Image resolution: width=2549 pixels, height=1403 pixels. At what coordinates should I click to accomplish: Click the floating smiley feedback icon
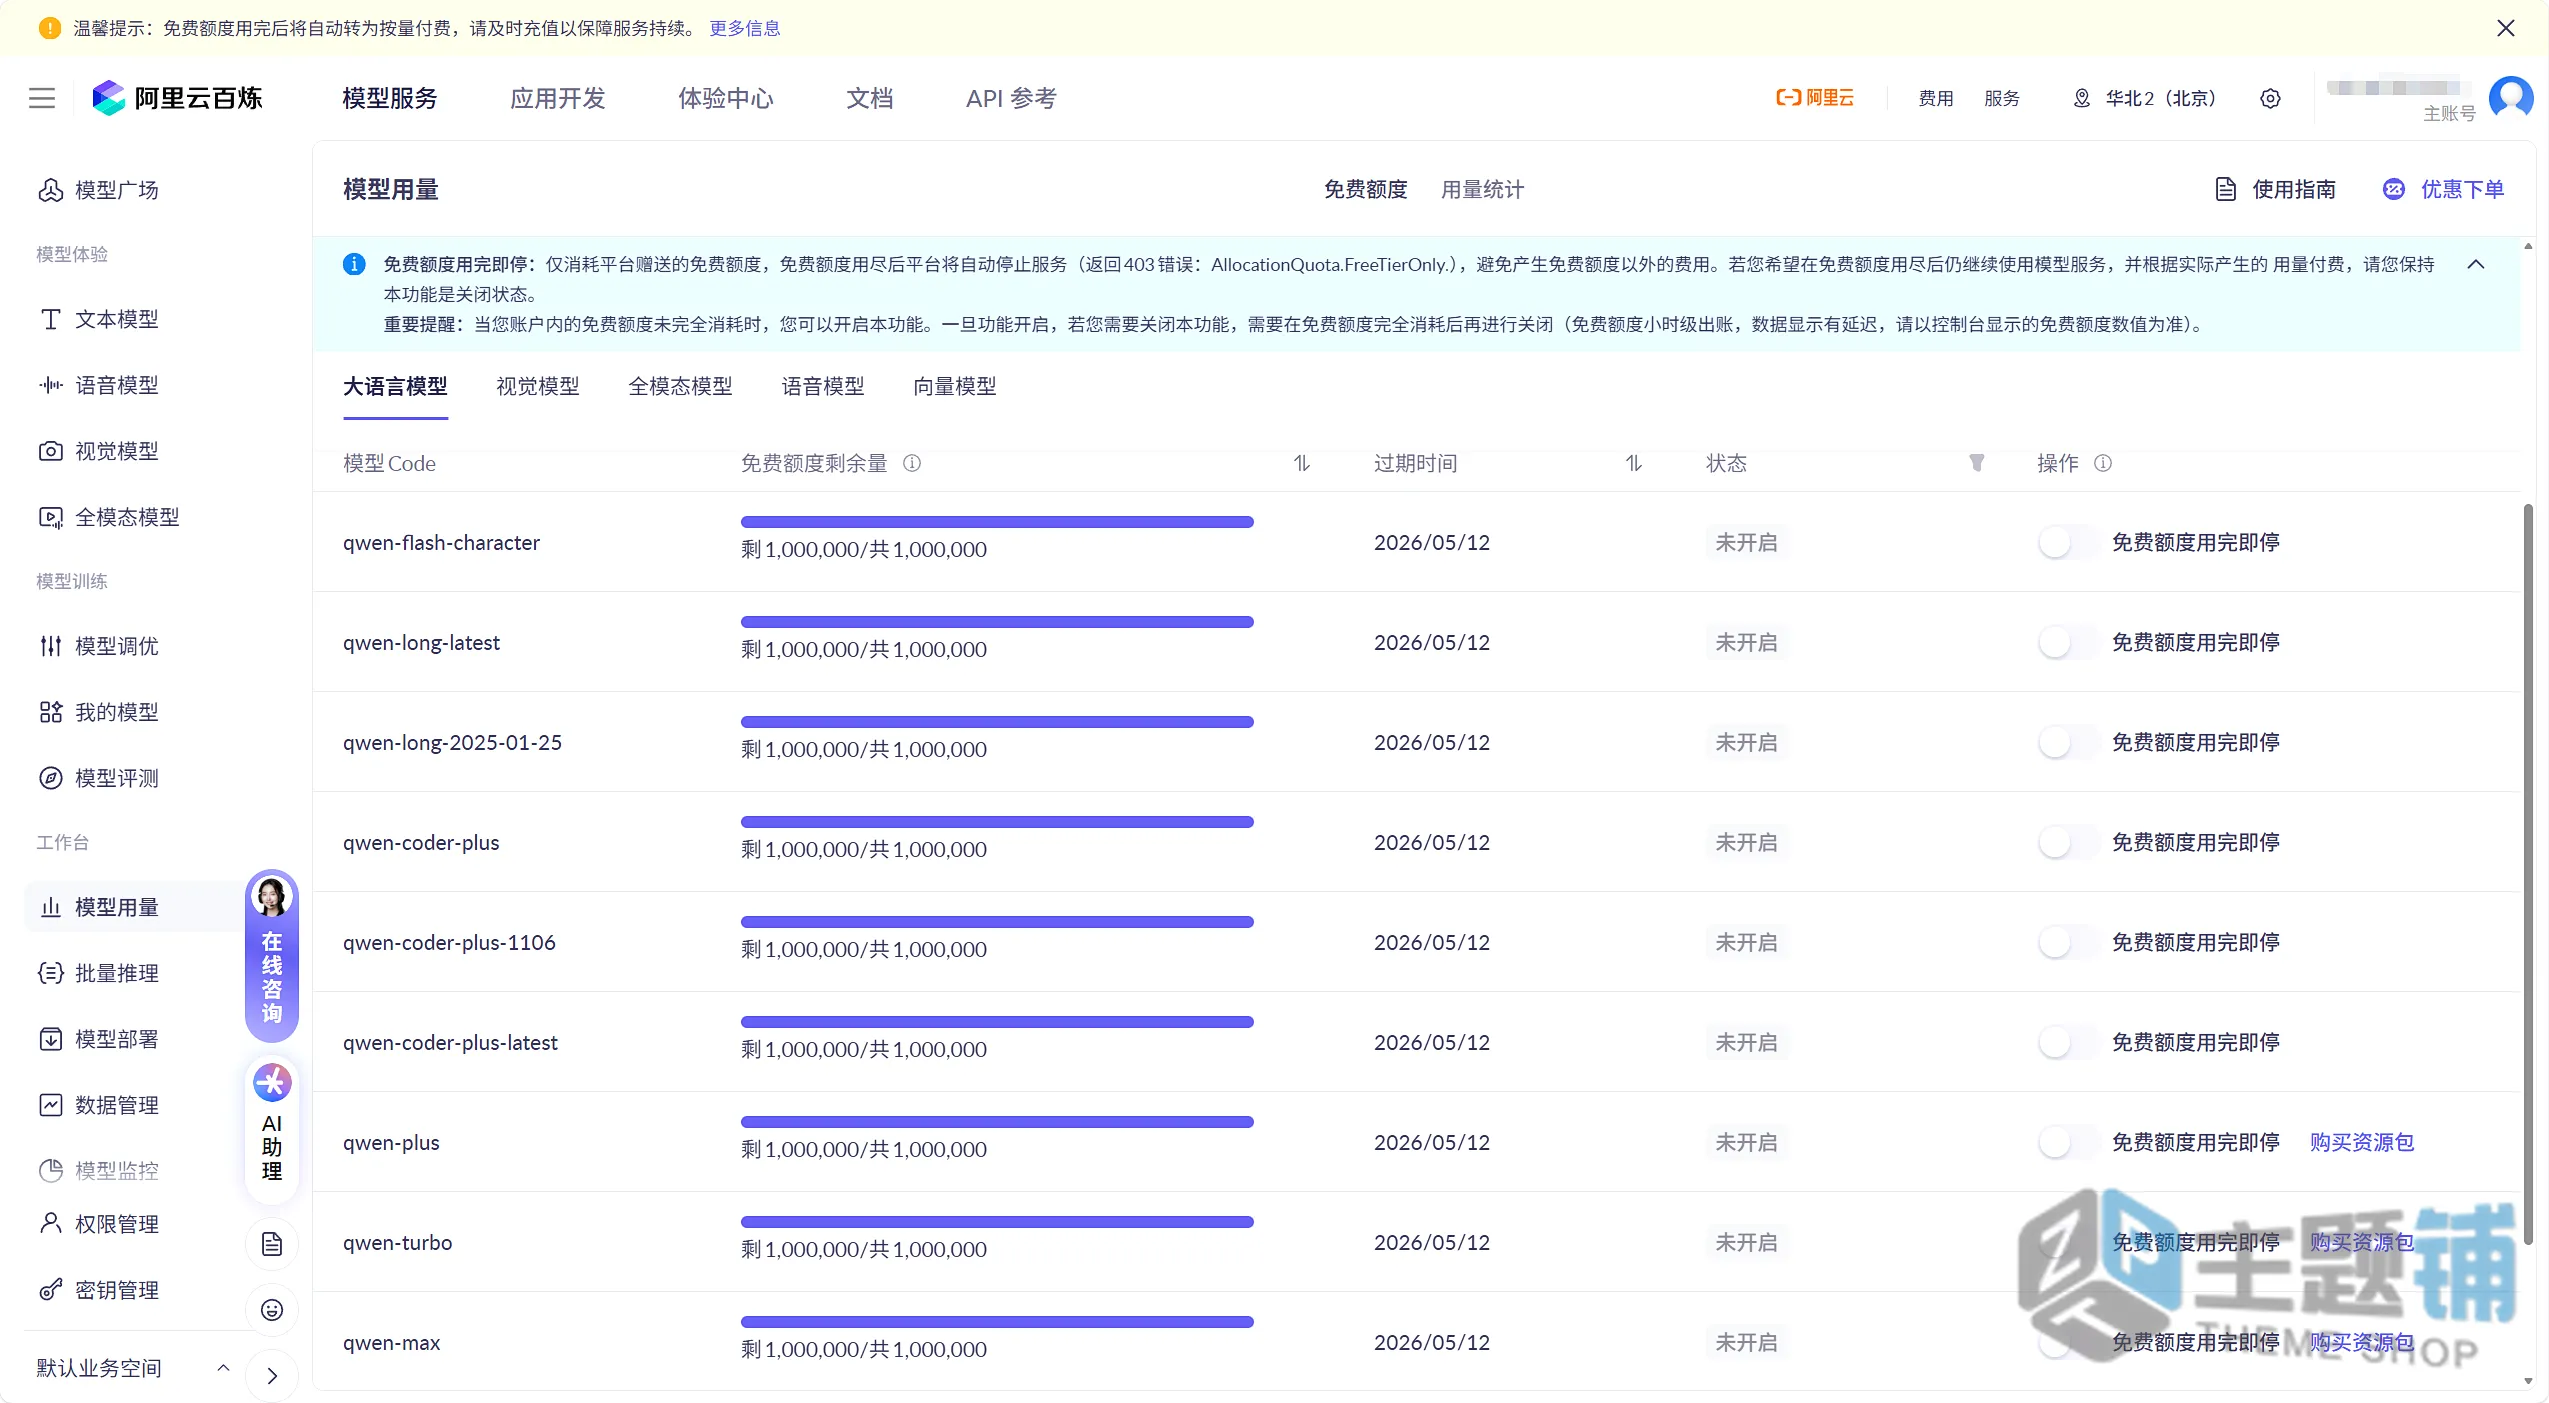coord(272,1310)
